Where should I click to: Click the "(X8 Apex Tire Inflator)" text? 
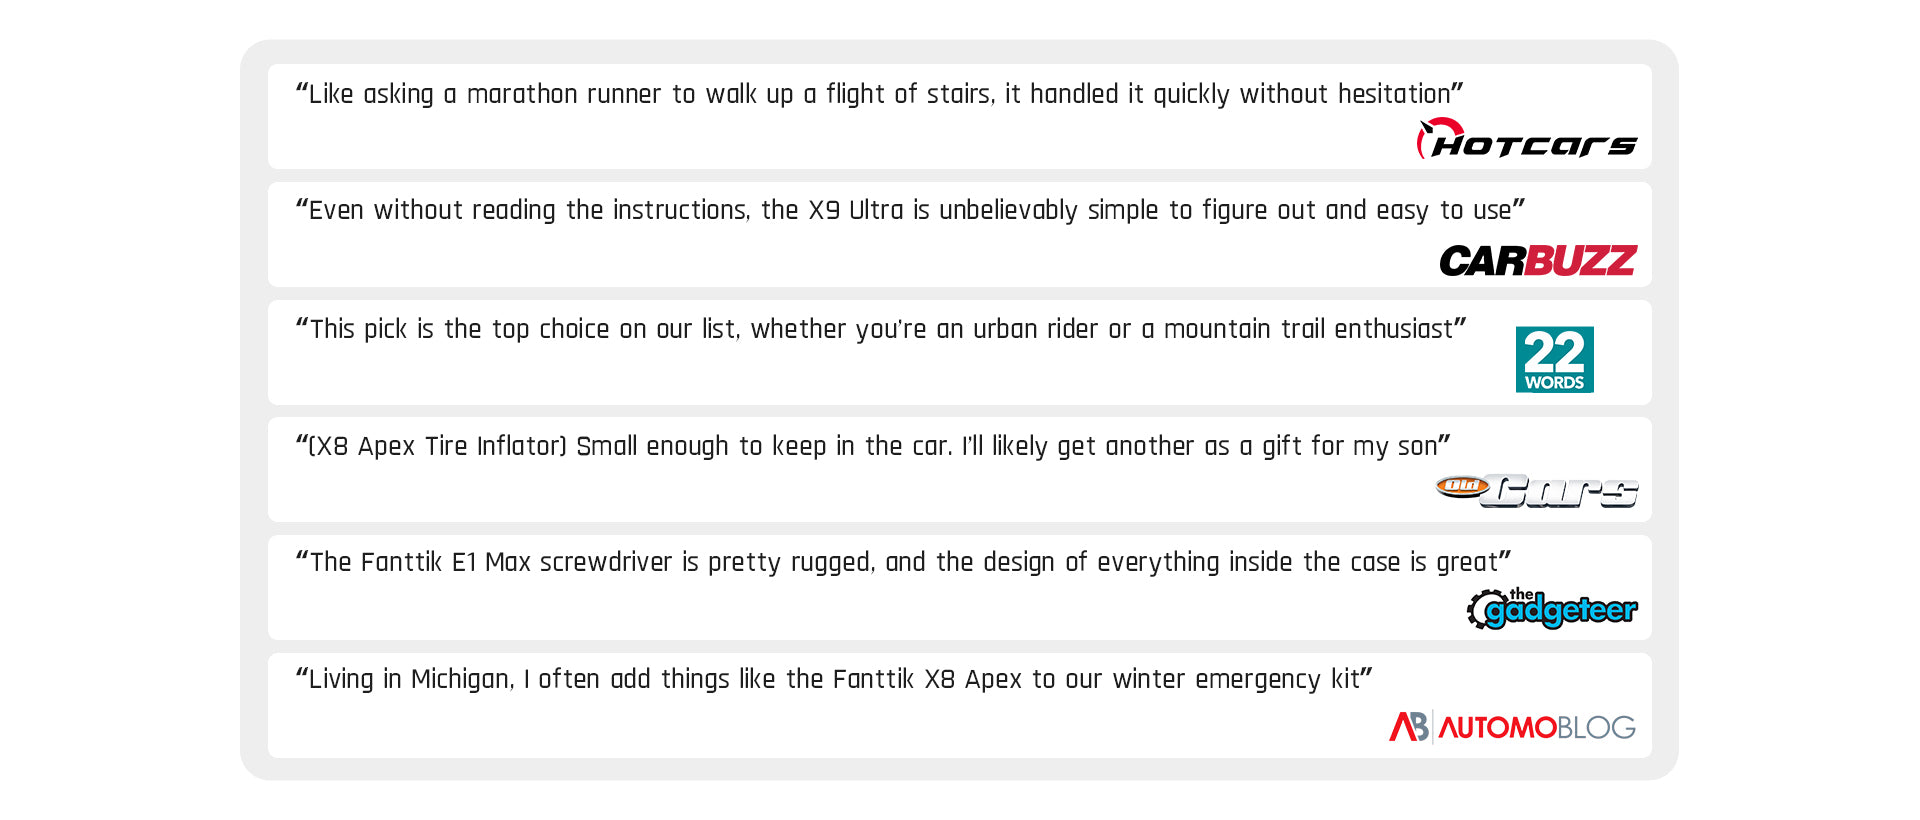coord(437,446)
